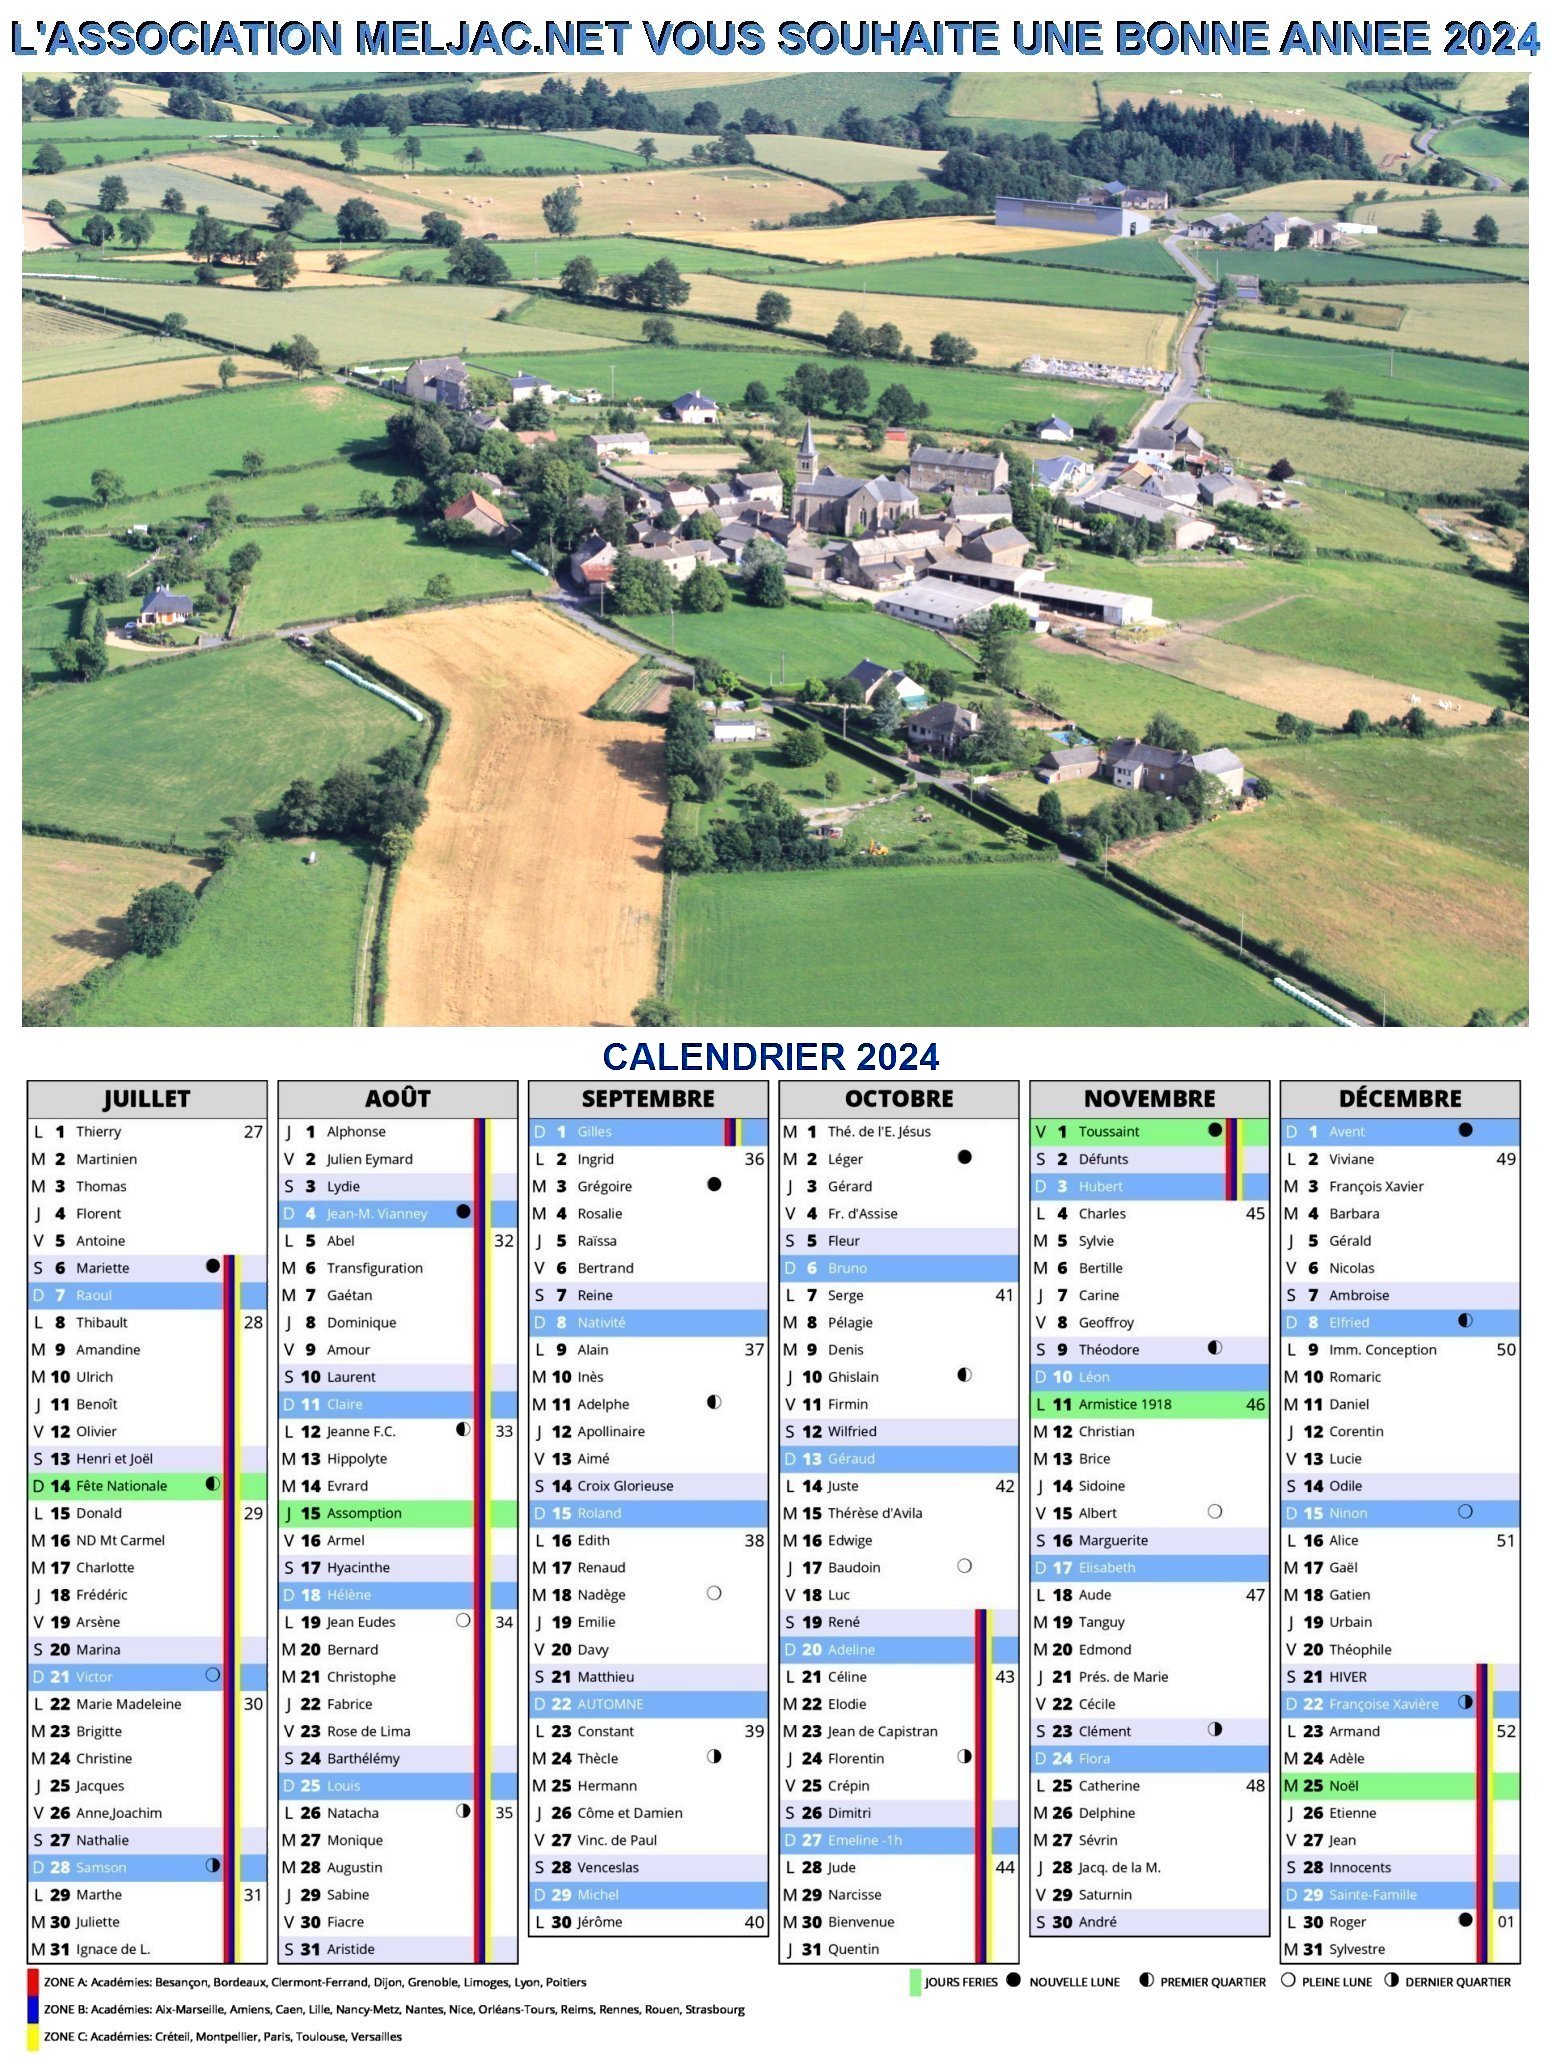The image size is (1550, 2060).
Task: Select the red Zone A color swatch
Action: pyautogui.click(x=33, y=1982)
